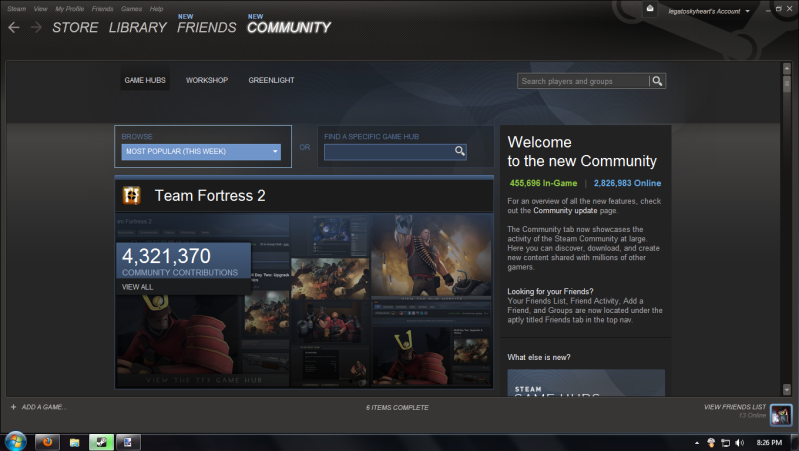This screenshot has width=799, height=451.
Task: Click the 455,696 In-Game text
Action: click(543, 183)
